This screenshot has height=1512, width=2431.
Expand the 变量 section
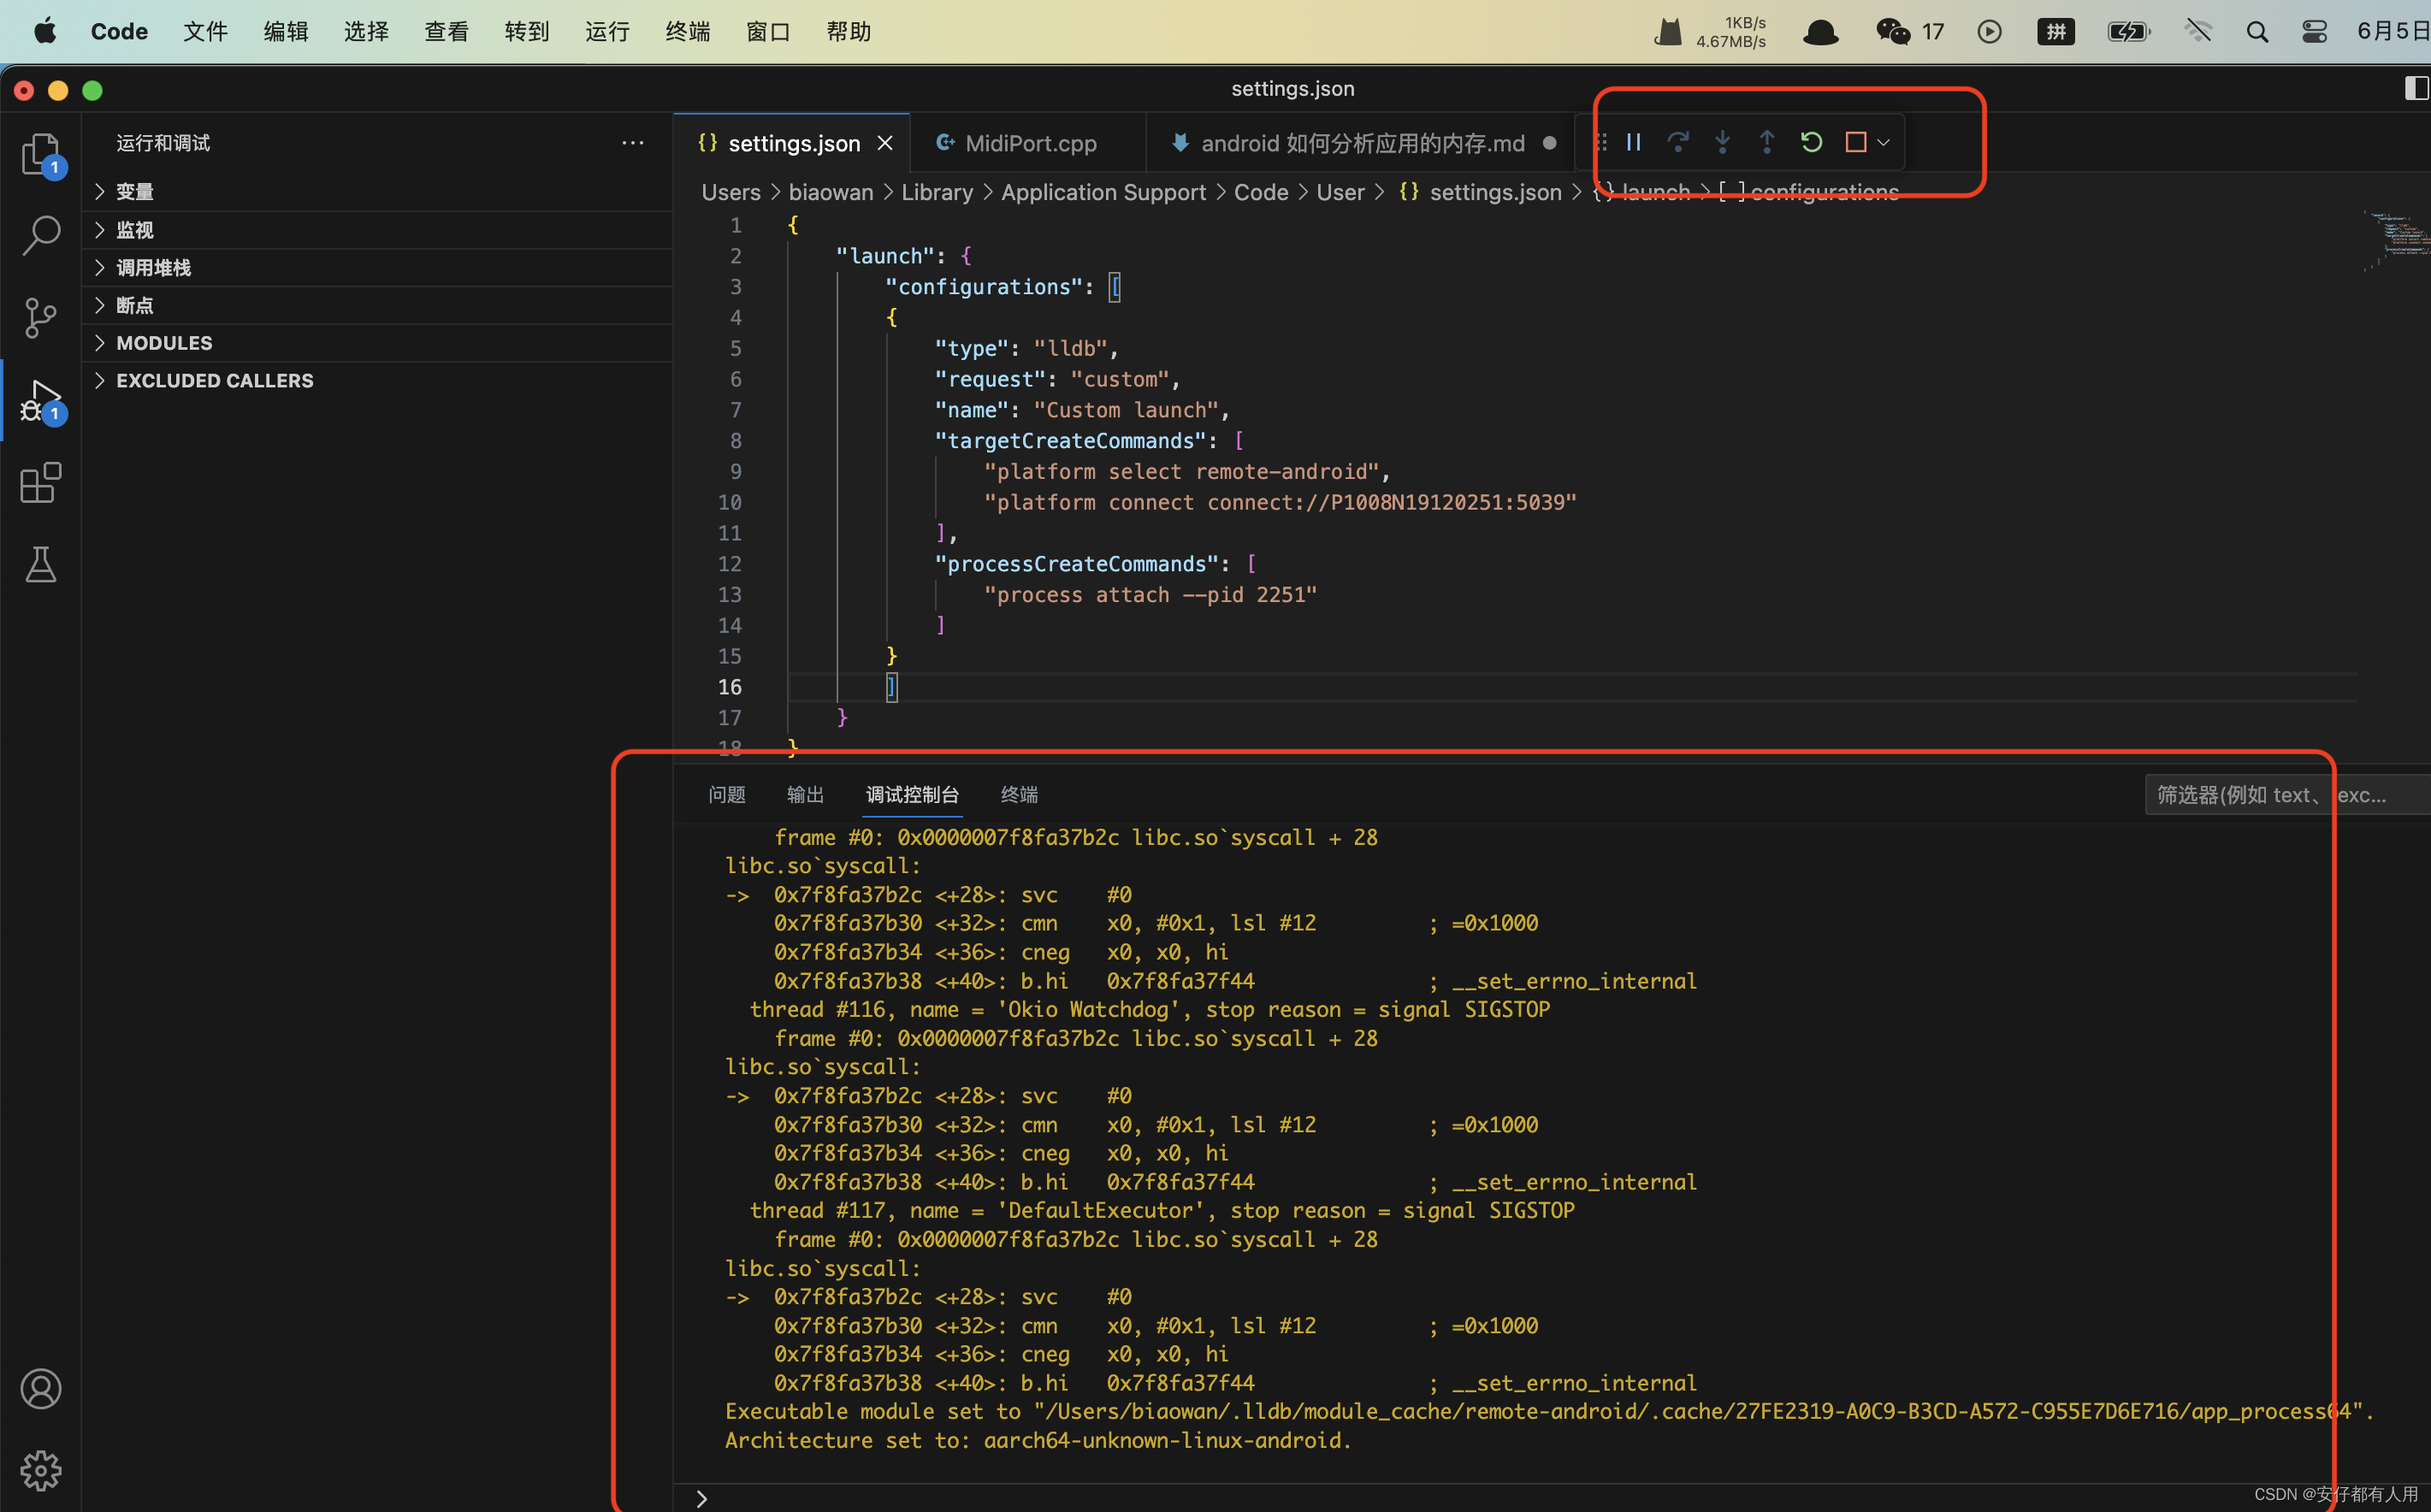(376, 191)
